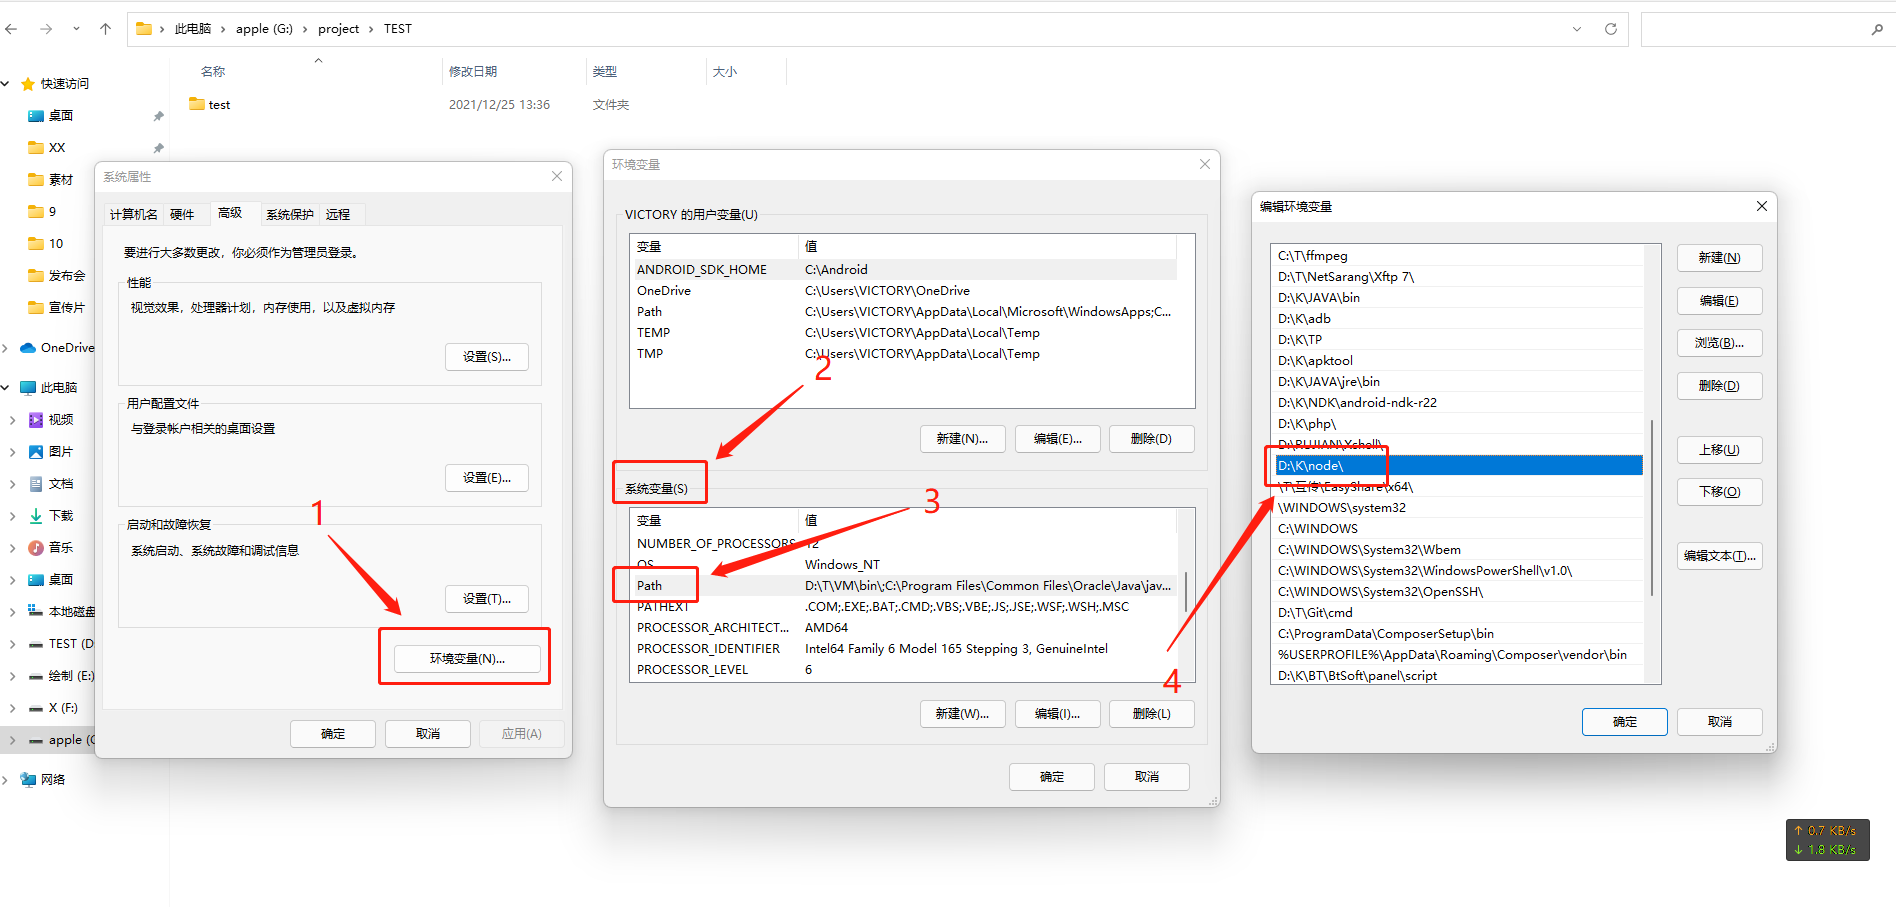Switch to the 系统保护 tab
Viewport: 1896px width, 907px height.
(289, 214)
